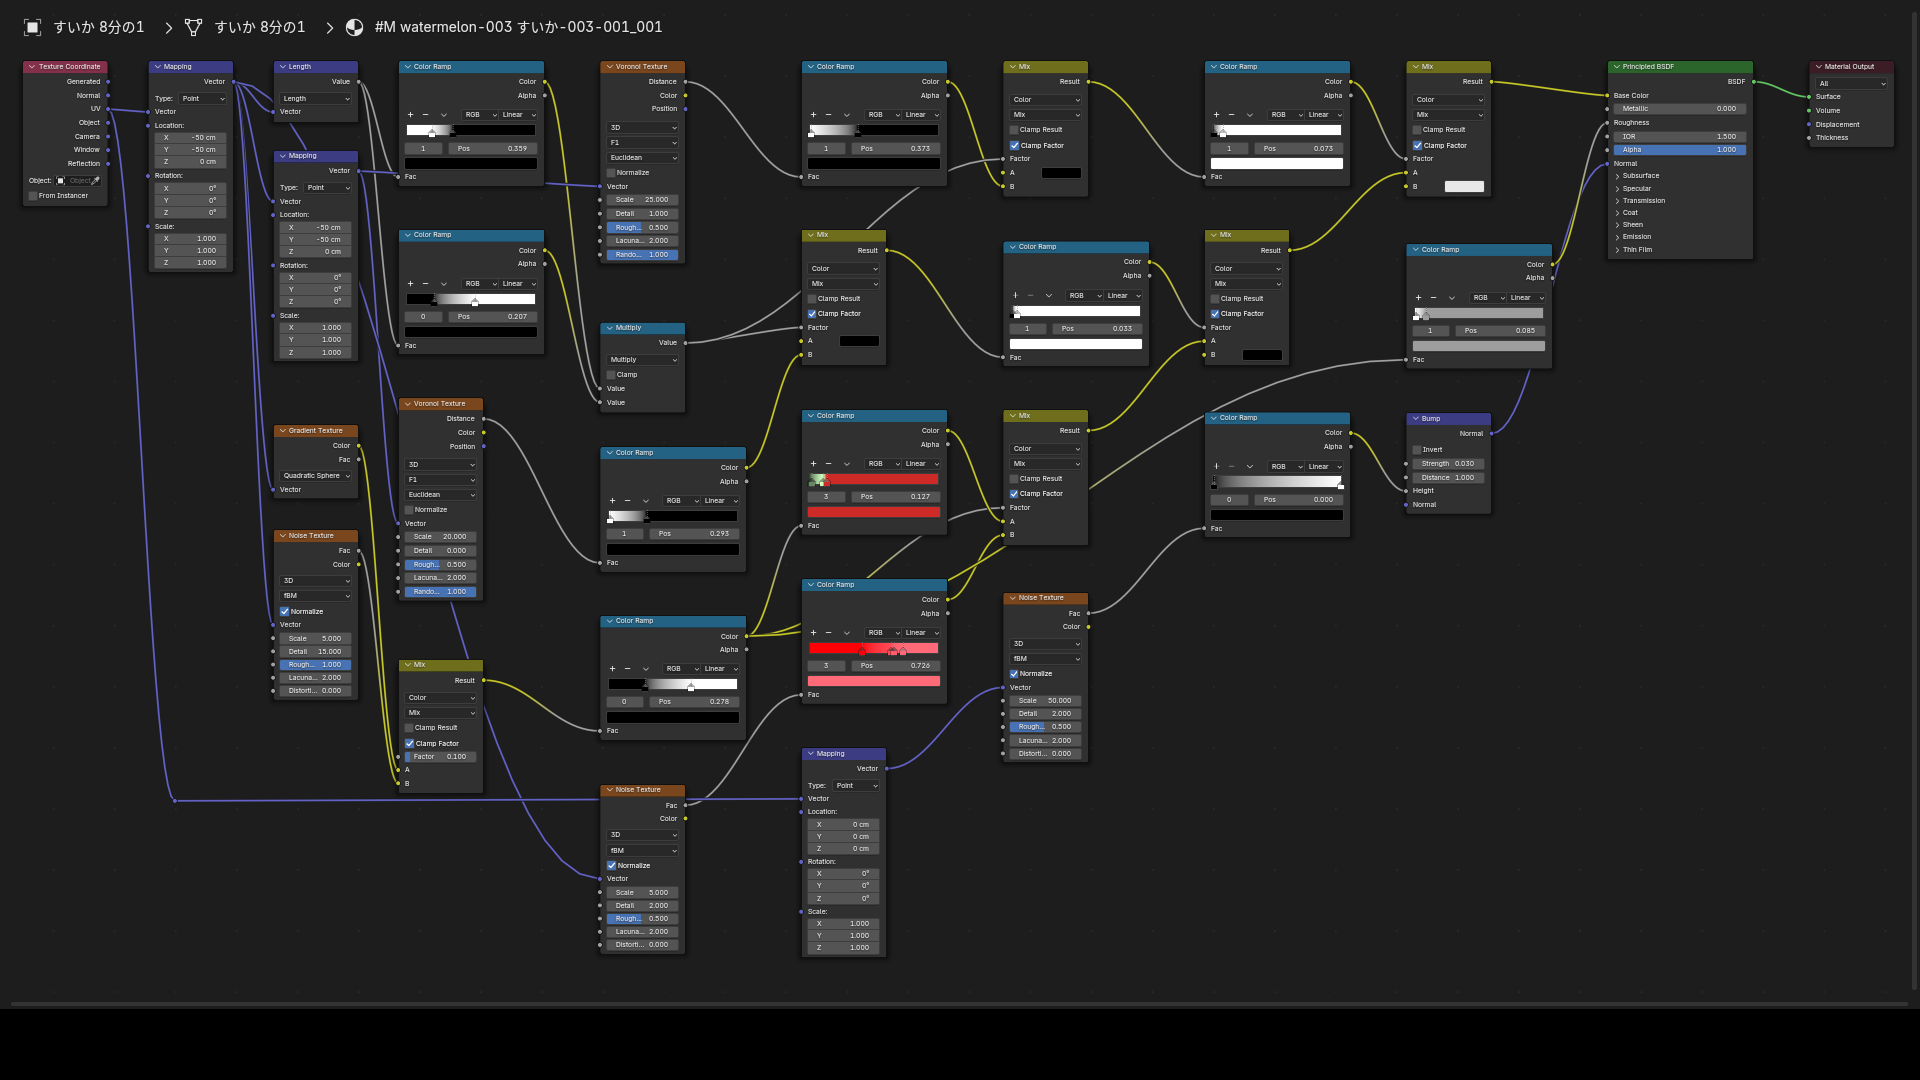Add a stop in Color Ramp with Pos 0.073
This screenshot has width=1920, height=1080.
point(1216,115)
